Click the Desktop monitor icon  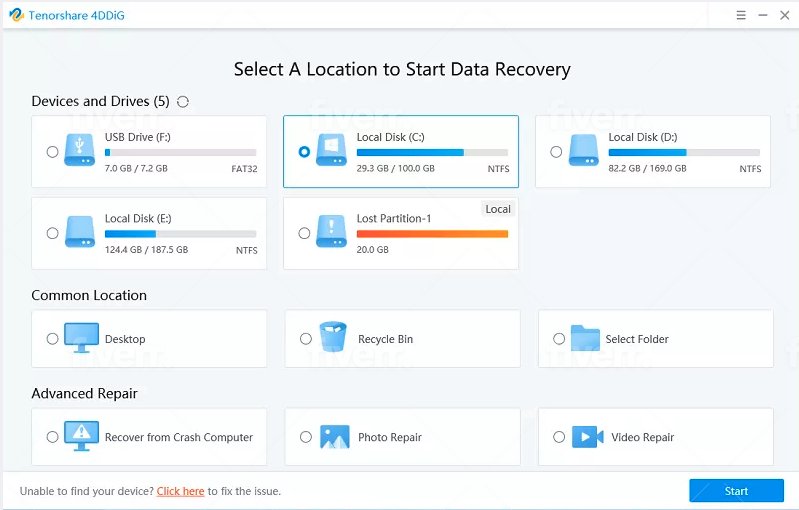(82, 337)
